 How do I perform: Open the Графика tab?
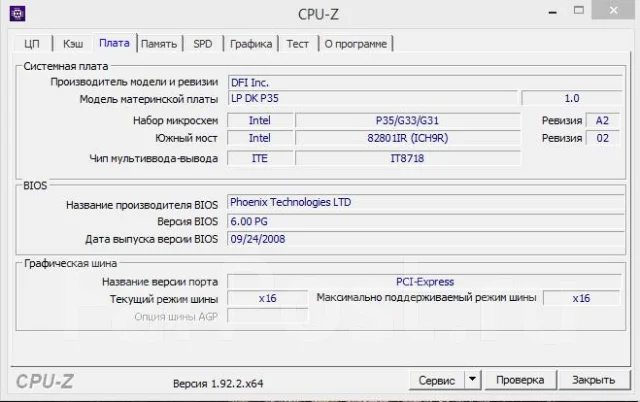(251, 44)
